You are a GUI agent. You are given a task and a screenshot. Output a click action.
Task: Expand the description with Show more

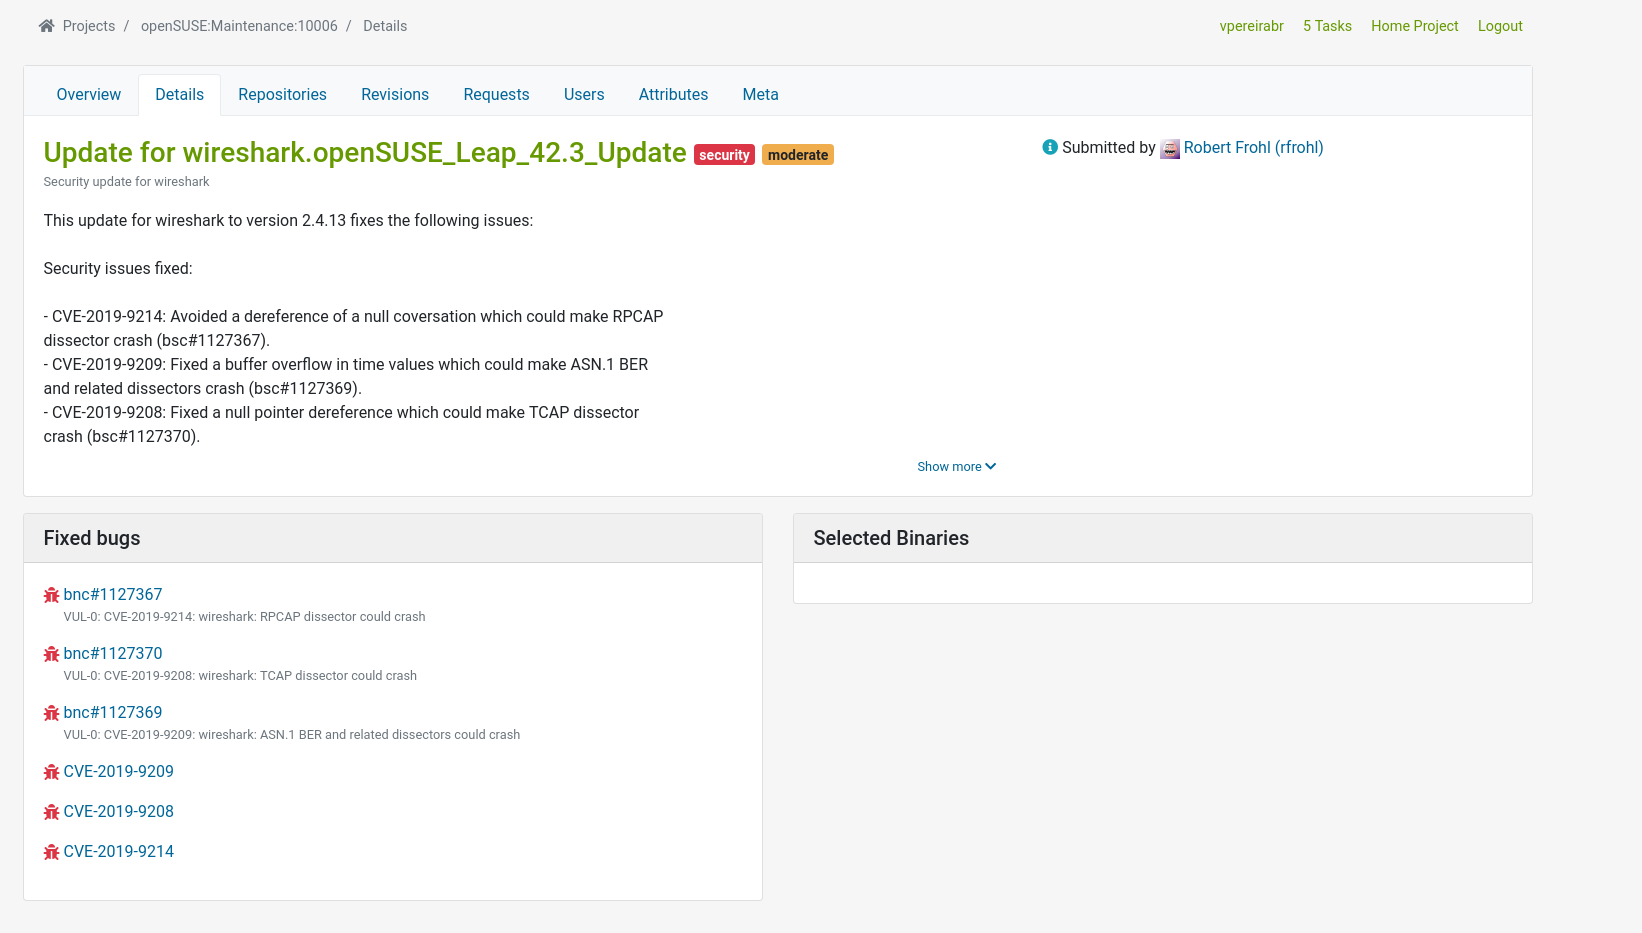pyautogui.click(x=956, y=466)
